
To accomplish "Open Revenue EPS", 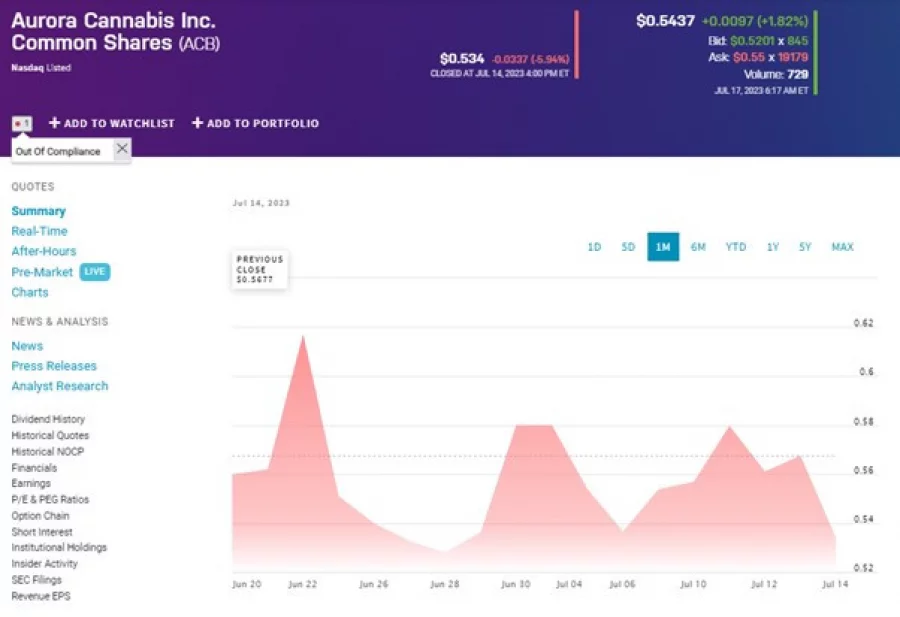I will 41,596.
